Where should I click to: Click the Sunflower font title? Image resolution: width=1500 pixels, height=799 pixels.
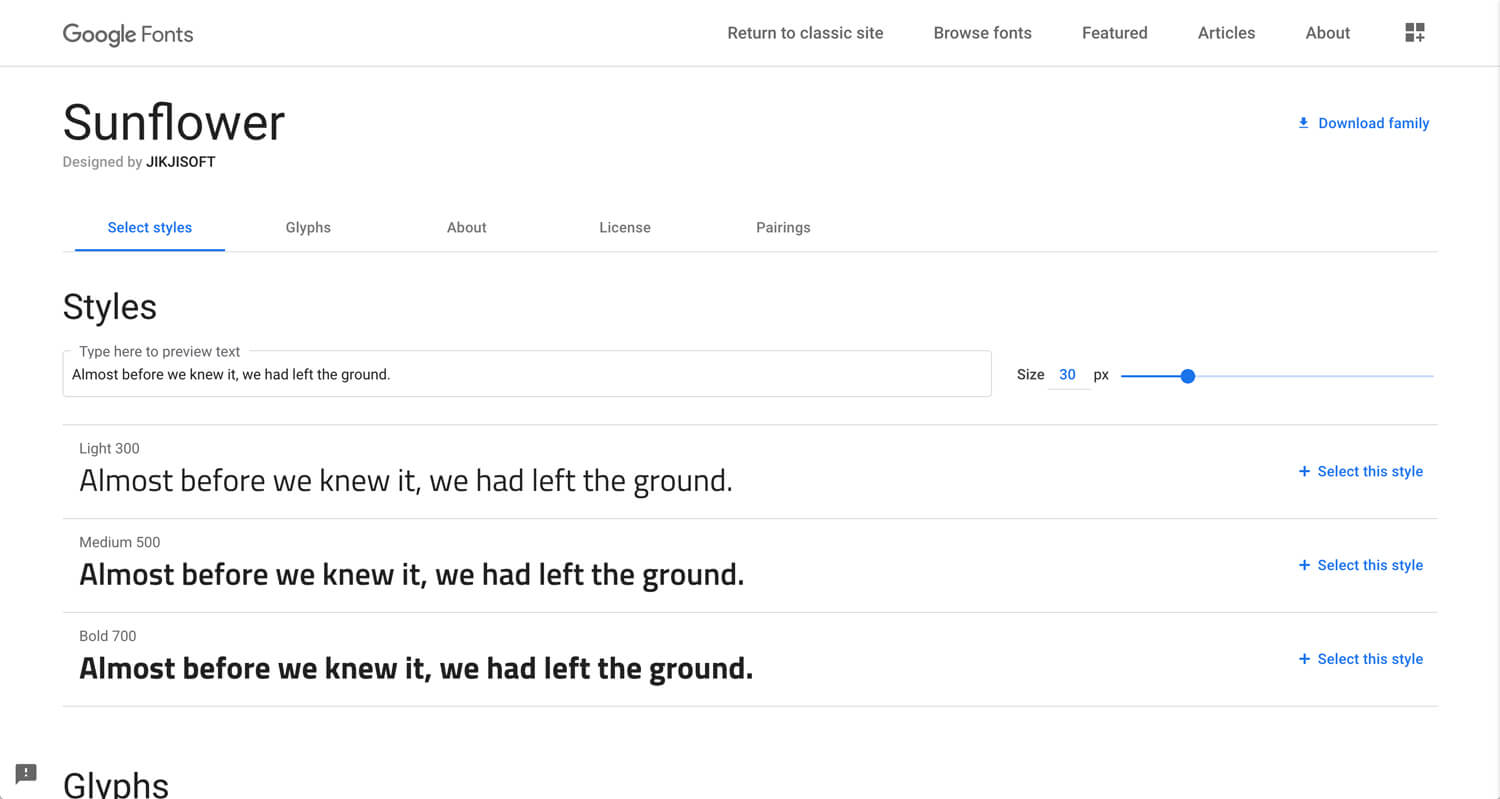pos(174,123)
